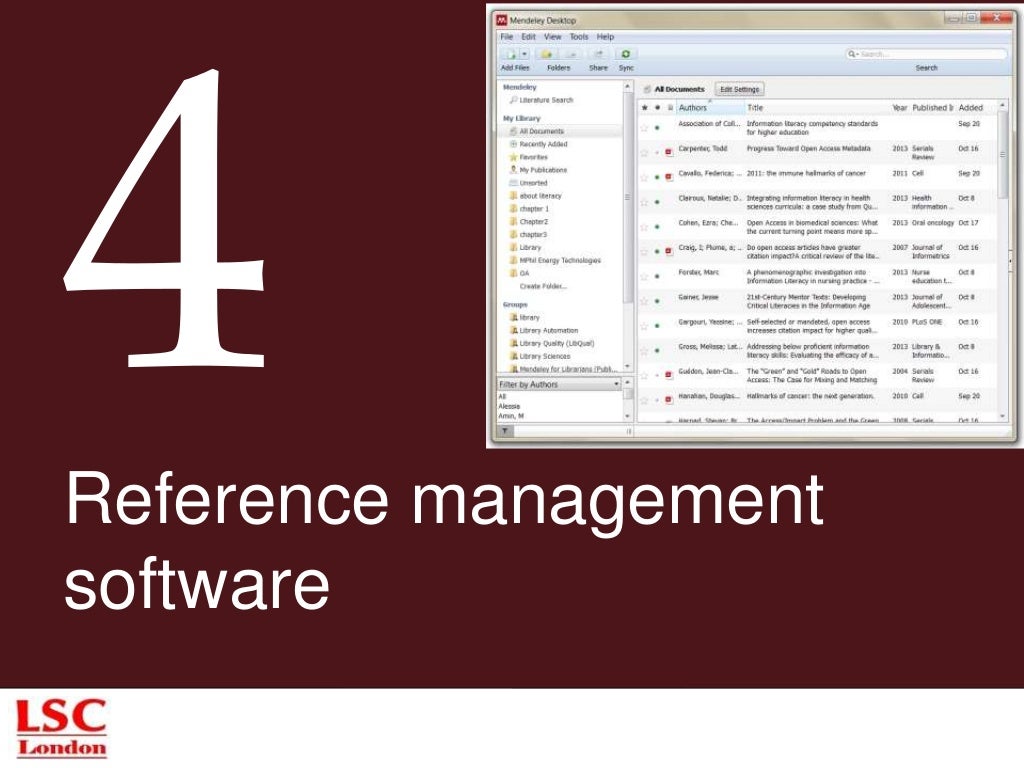Screen dimensions: 1024x768
Task: Click the remove-folder icon beside Folders
Action: pos(571,54)
